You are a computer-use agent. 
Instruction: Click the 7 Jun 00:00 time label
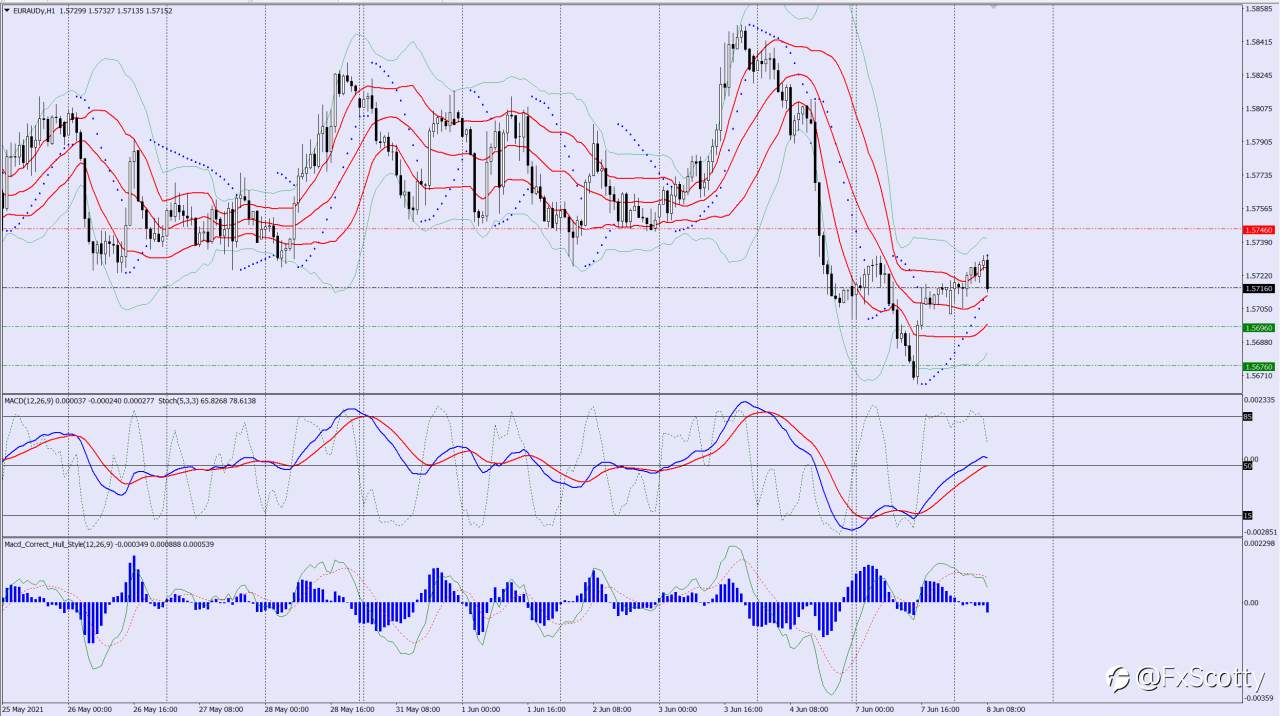pos(876,710)
